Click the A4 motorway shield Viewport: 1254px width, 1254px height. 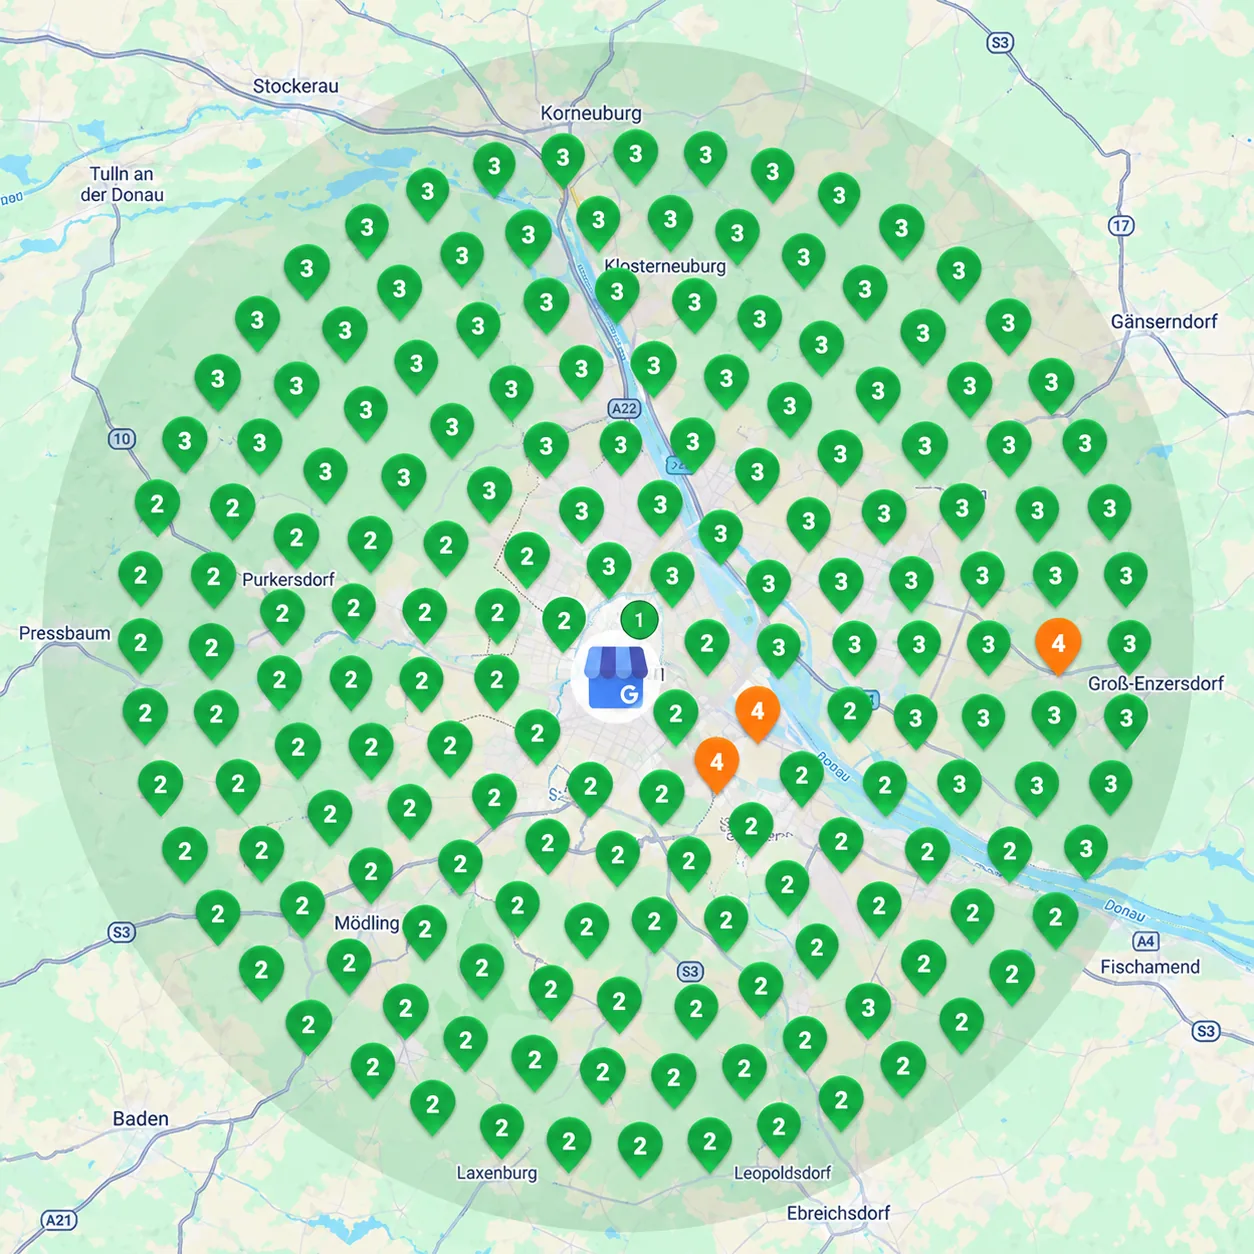[1146, 941]
